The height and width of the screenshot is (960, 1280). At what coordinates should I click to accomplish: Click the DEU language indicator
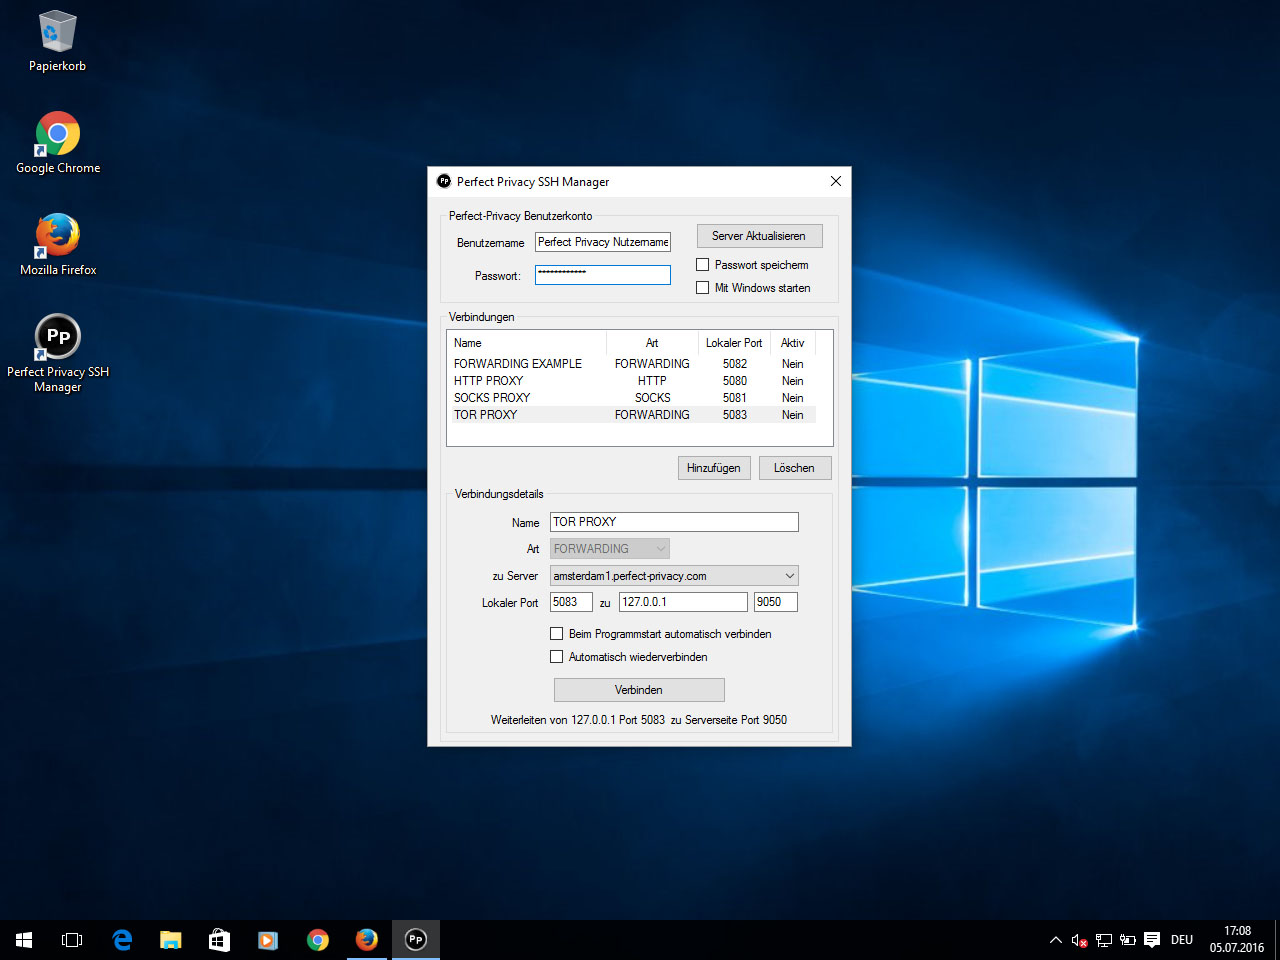pos(1182,940)
